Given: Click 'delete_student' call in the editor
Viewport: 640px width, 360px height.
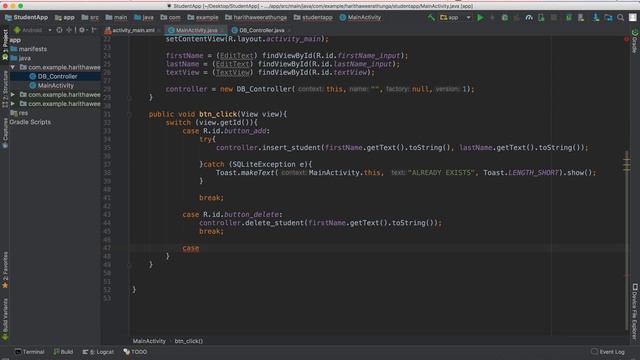Looking at the screenshot, I should pos(275,223).
